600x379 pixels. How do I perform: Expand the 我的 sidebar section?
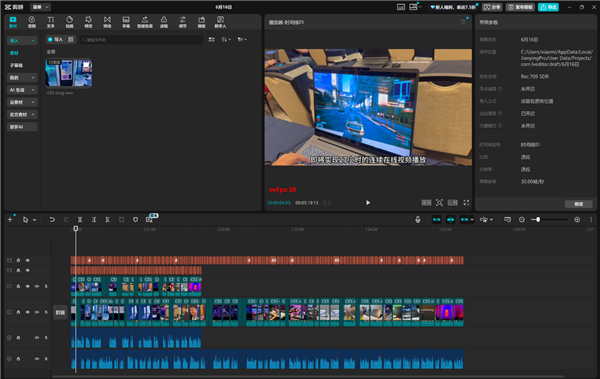tap(22, 78)
